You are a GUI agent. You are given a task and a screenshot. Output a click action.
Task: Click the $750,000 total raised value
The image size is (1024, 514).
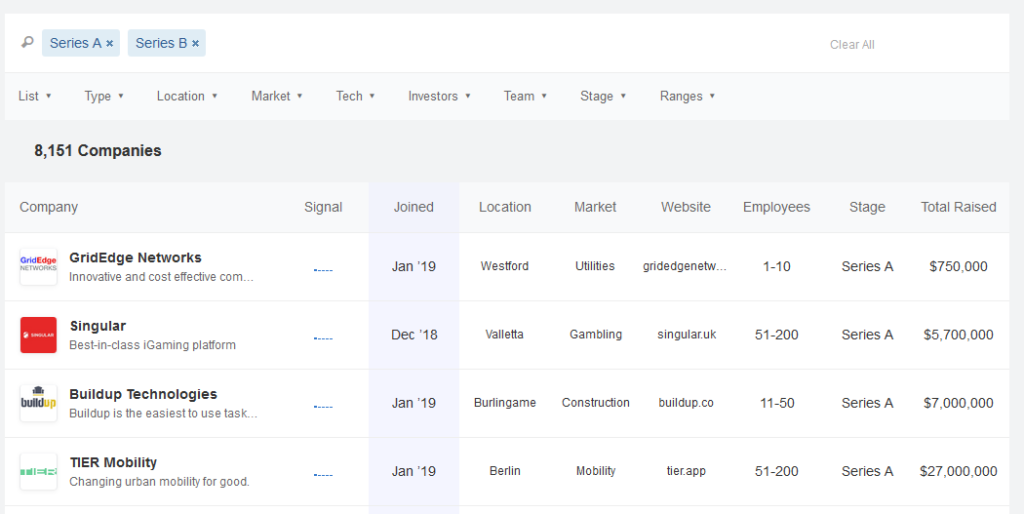point(958,266)
